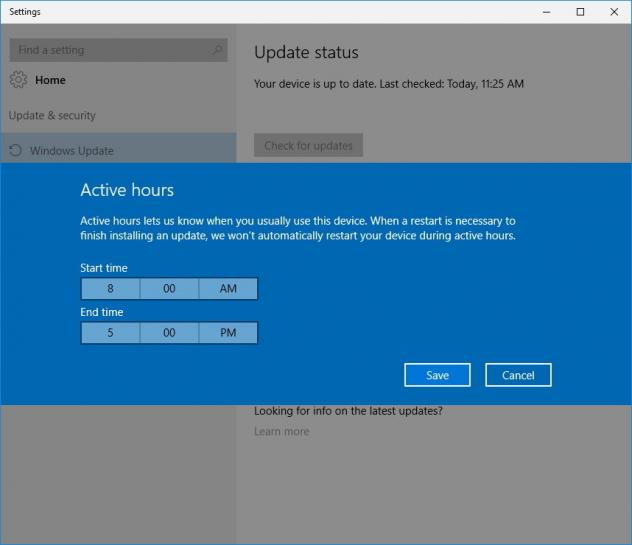Focus the Find a setting search box

click(110, 50)
